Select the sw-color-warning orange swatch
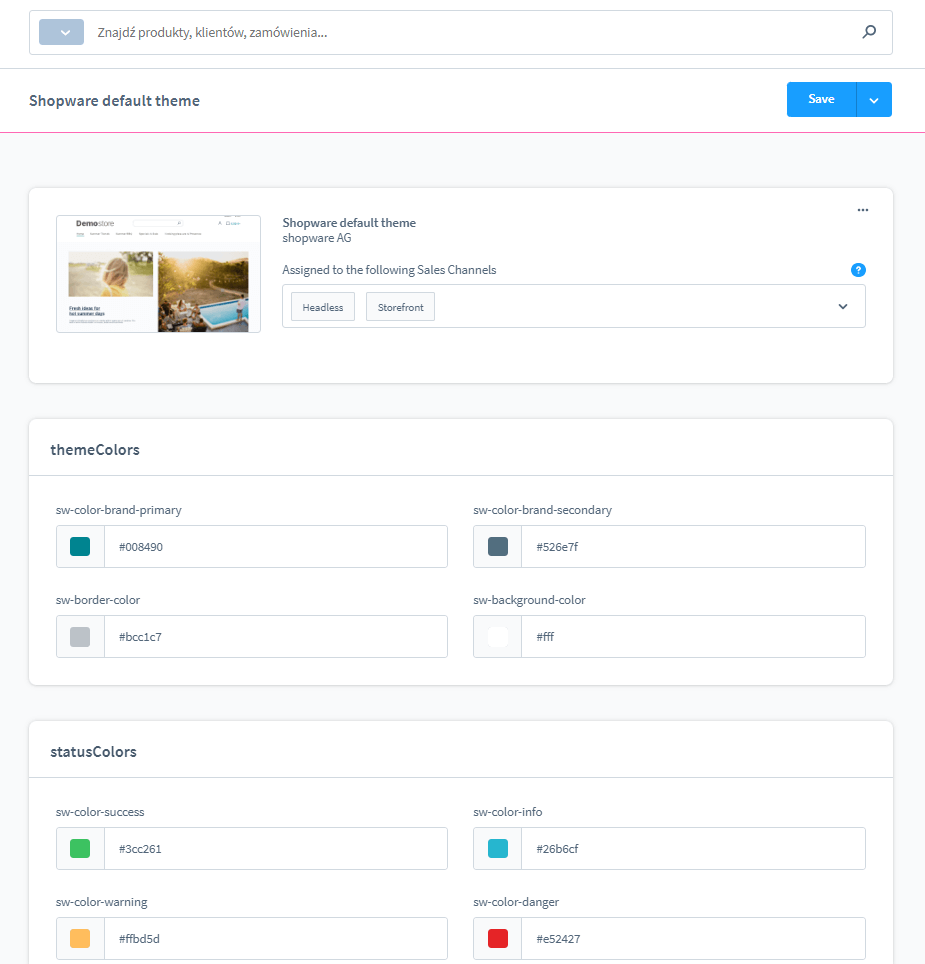This screenshot has height=964, width=925. click(80, 938)
